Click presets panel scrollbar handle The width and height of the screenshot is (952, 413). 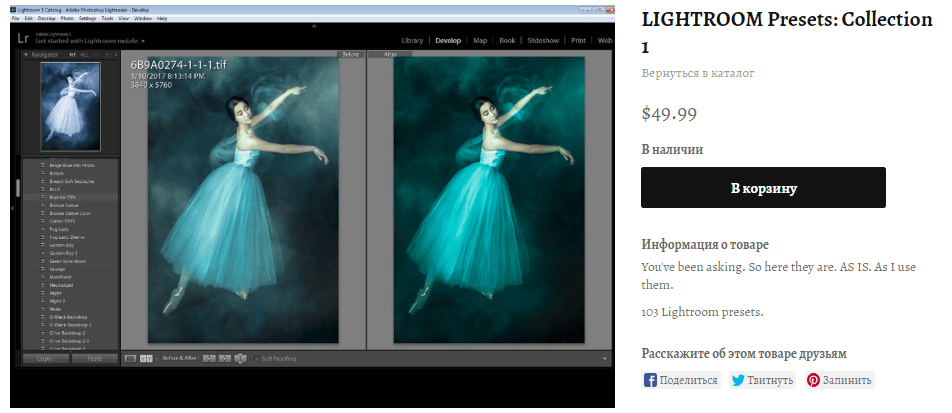click(x=18, y=188)
